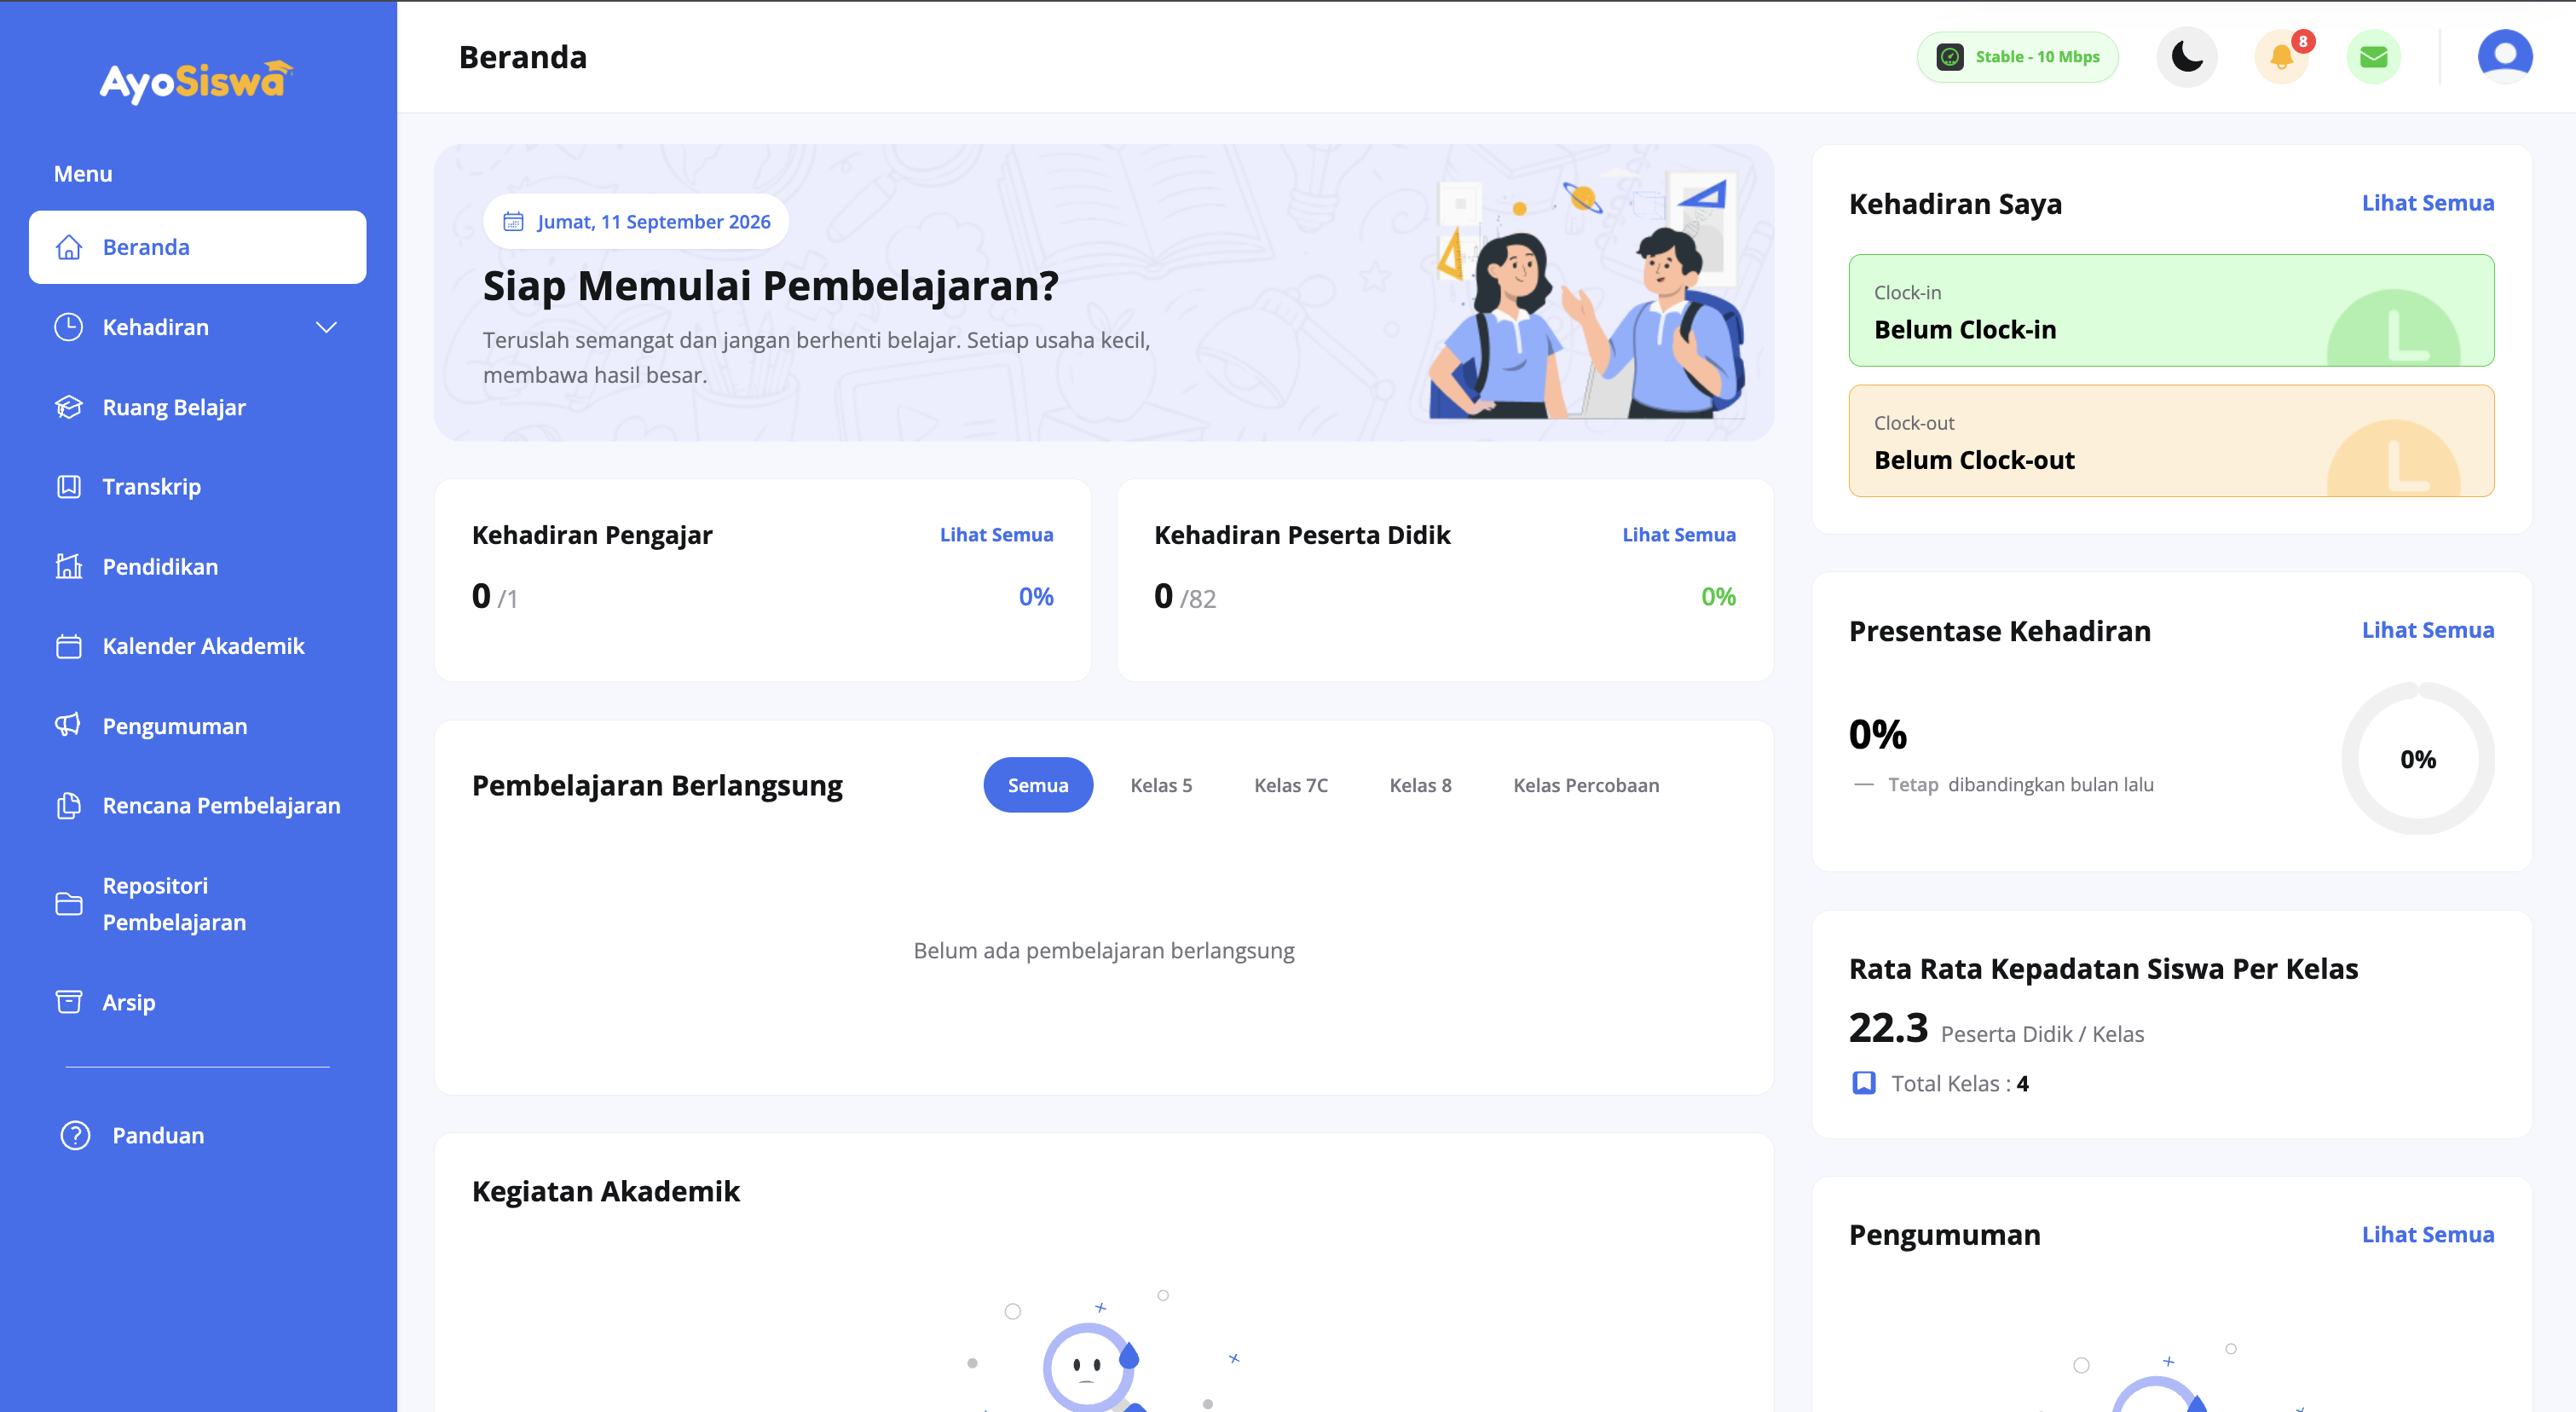The width and height of the screenshot is (2576, 1412).
Task: Click the 0 /1 Kehadiran Pengajar count
Action: click(494, 597)
